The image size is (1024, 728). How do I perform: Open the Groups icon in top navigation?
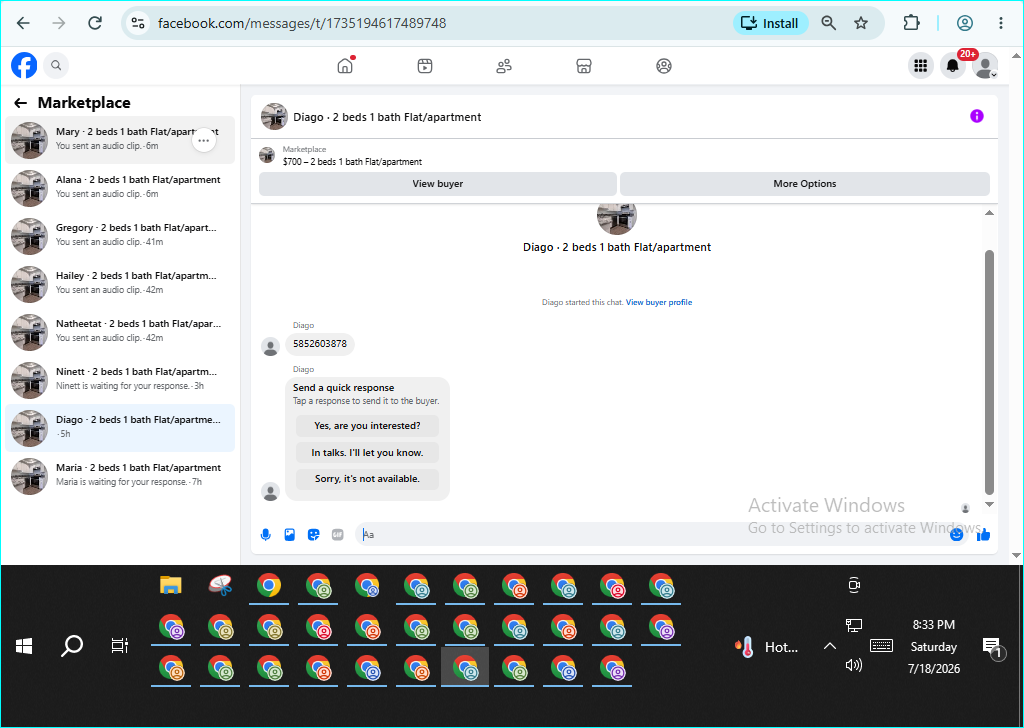(664, 66)
